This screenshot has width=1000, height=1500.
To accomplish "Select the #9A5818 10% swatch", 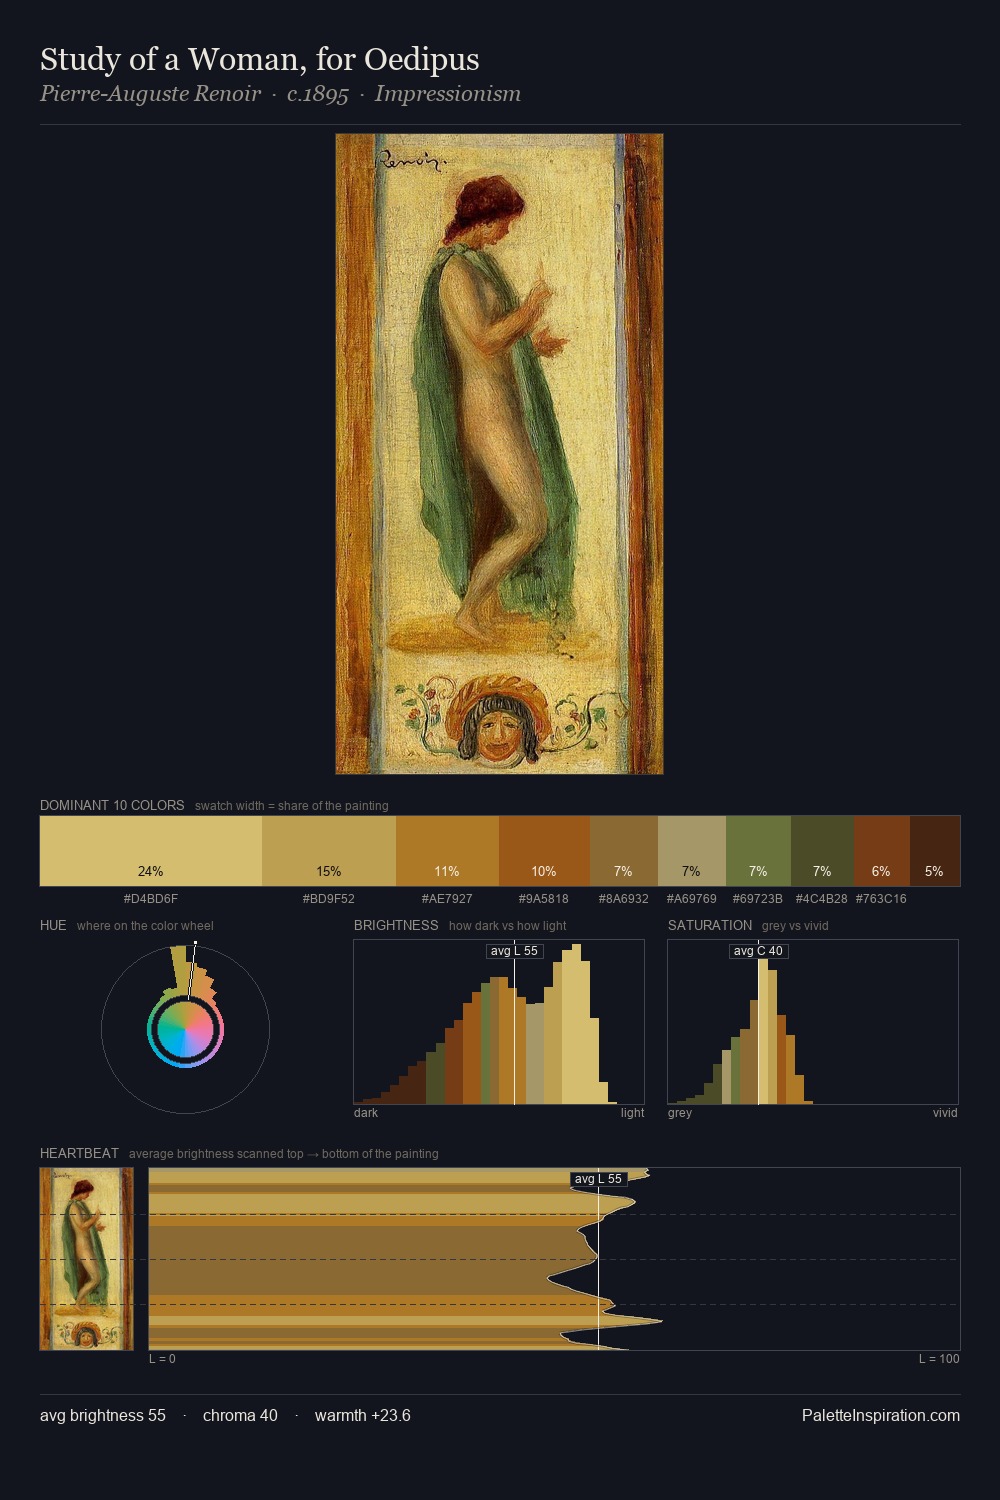I will click(544, 851).
